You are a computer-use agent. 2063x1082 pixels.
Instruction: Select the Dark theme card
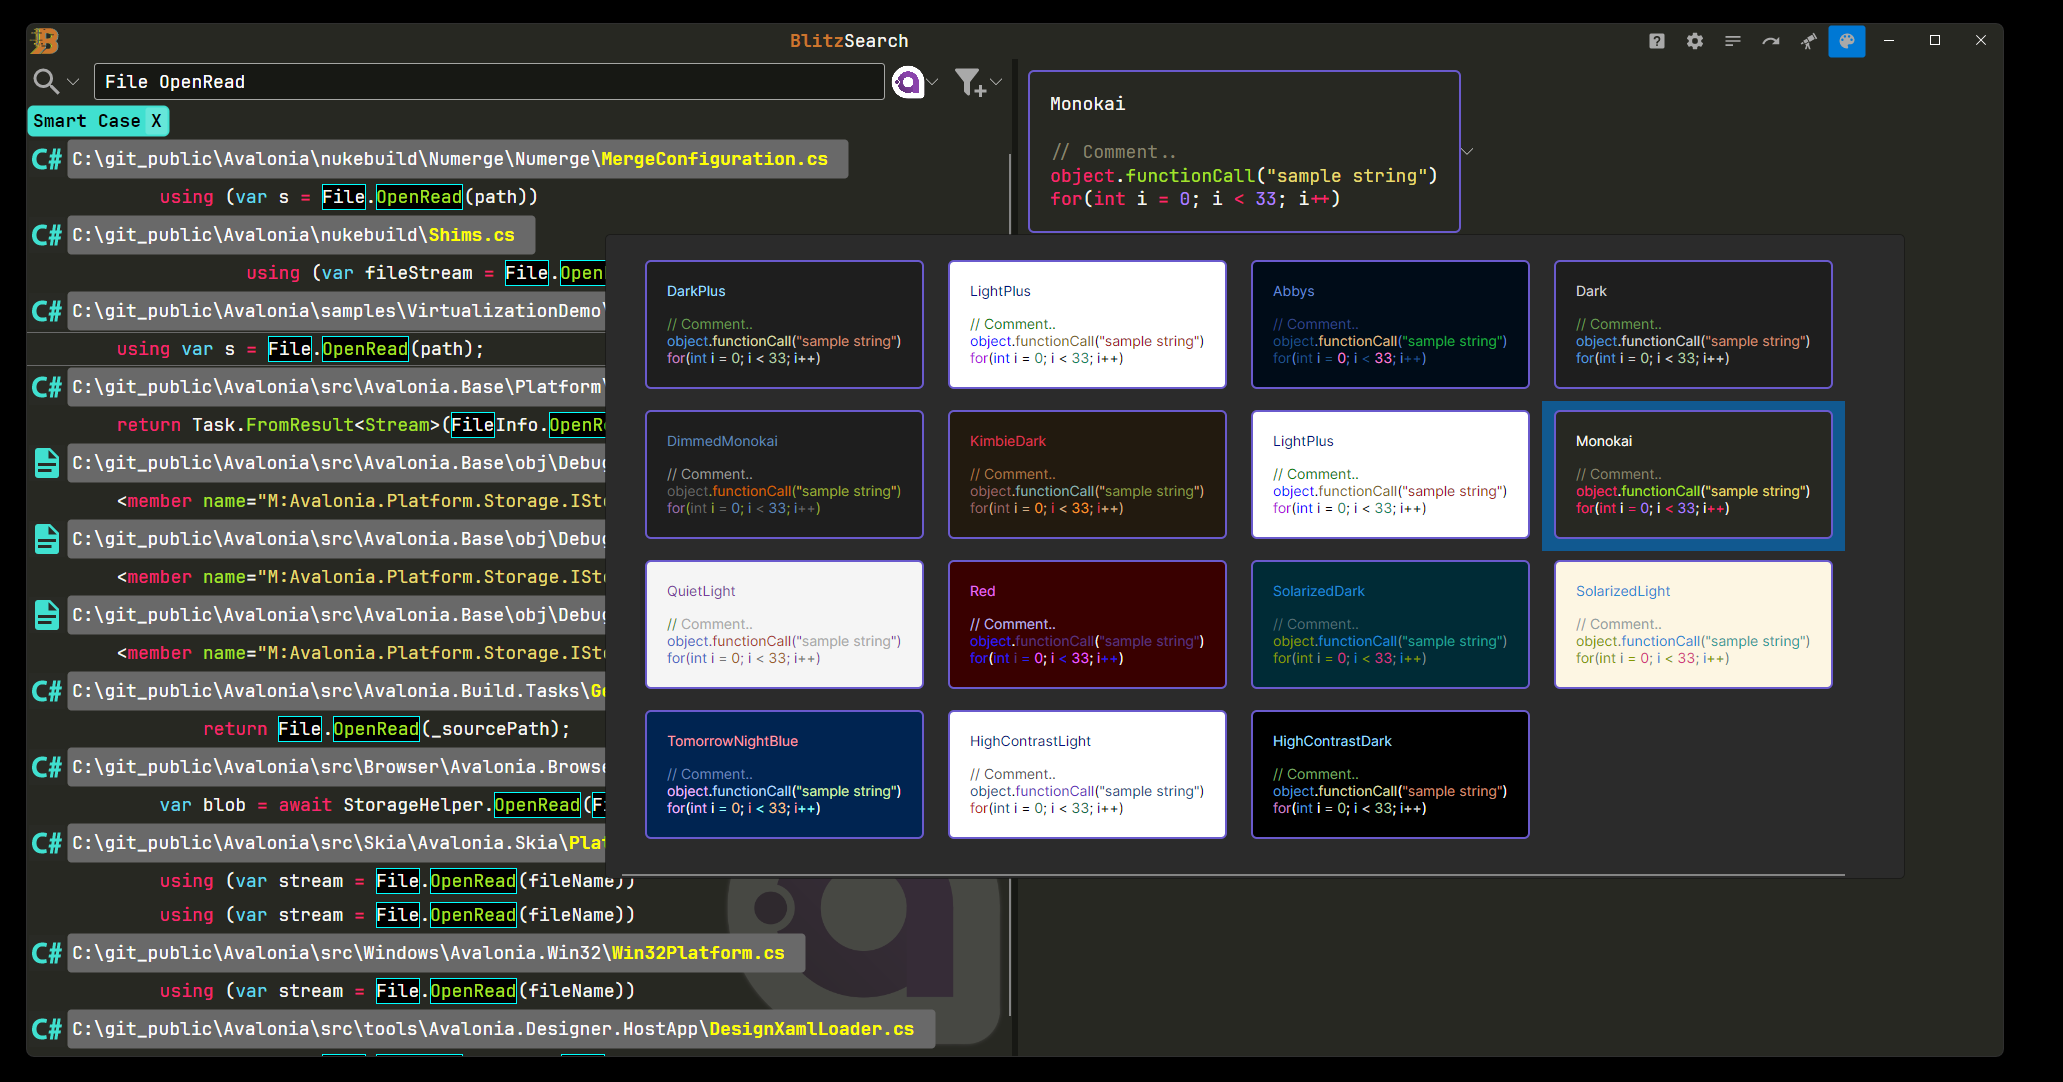click(1693, 324)
